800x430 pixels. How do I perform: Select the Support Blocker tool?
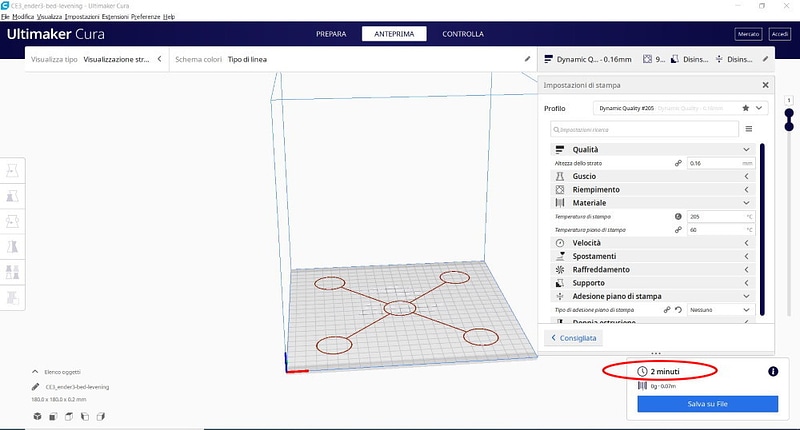[x=12, y=297]
